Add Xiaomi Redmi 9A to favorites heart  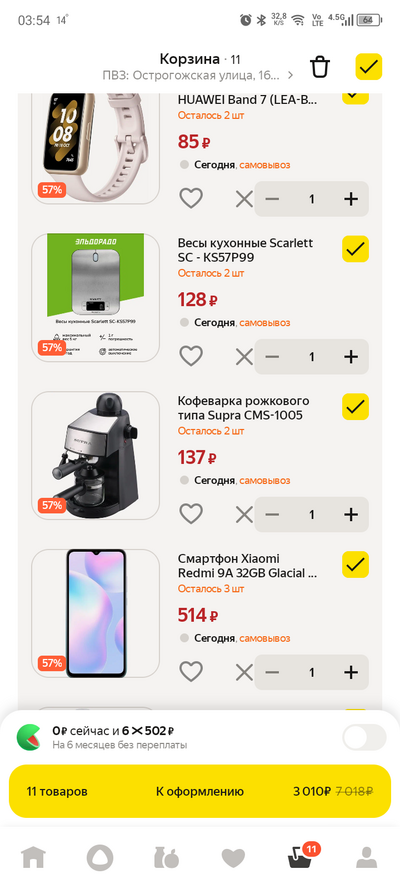point(191,672)
